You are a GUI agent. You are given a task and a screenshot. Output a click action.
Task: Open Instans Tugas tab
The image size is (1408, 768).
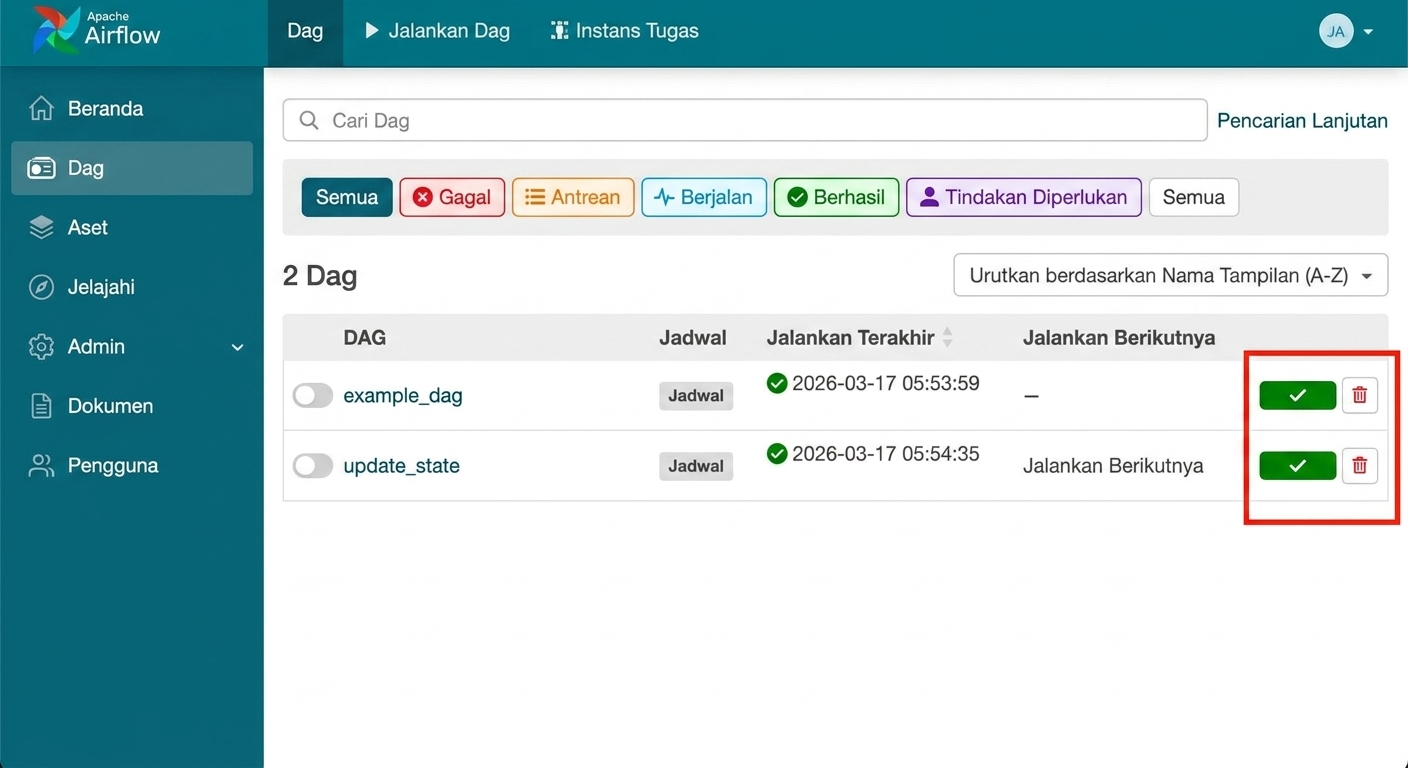(x=624, y=31)
